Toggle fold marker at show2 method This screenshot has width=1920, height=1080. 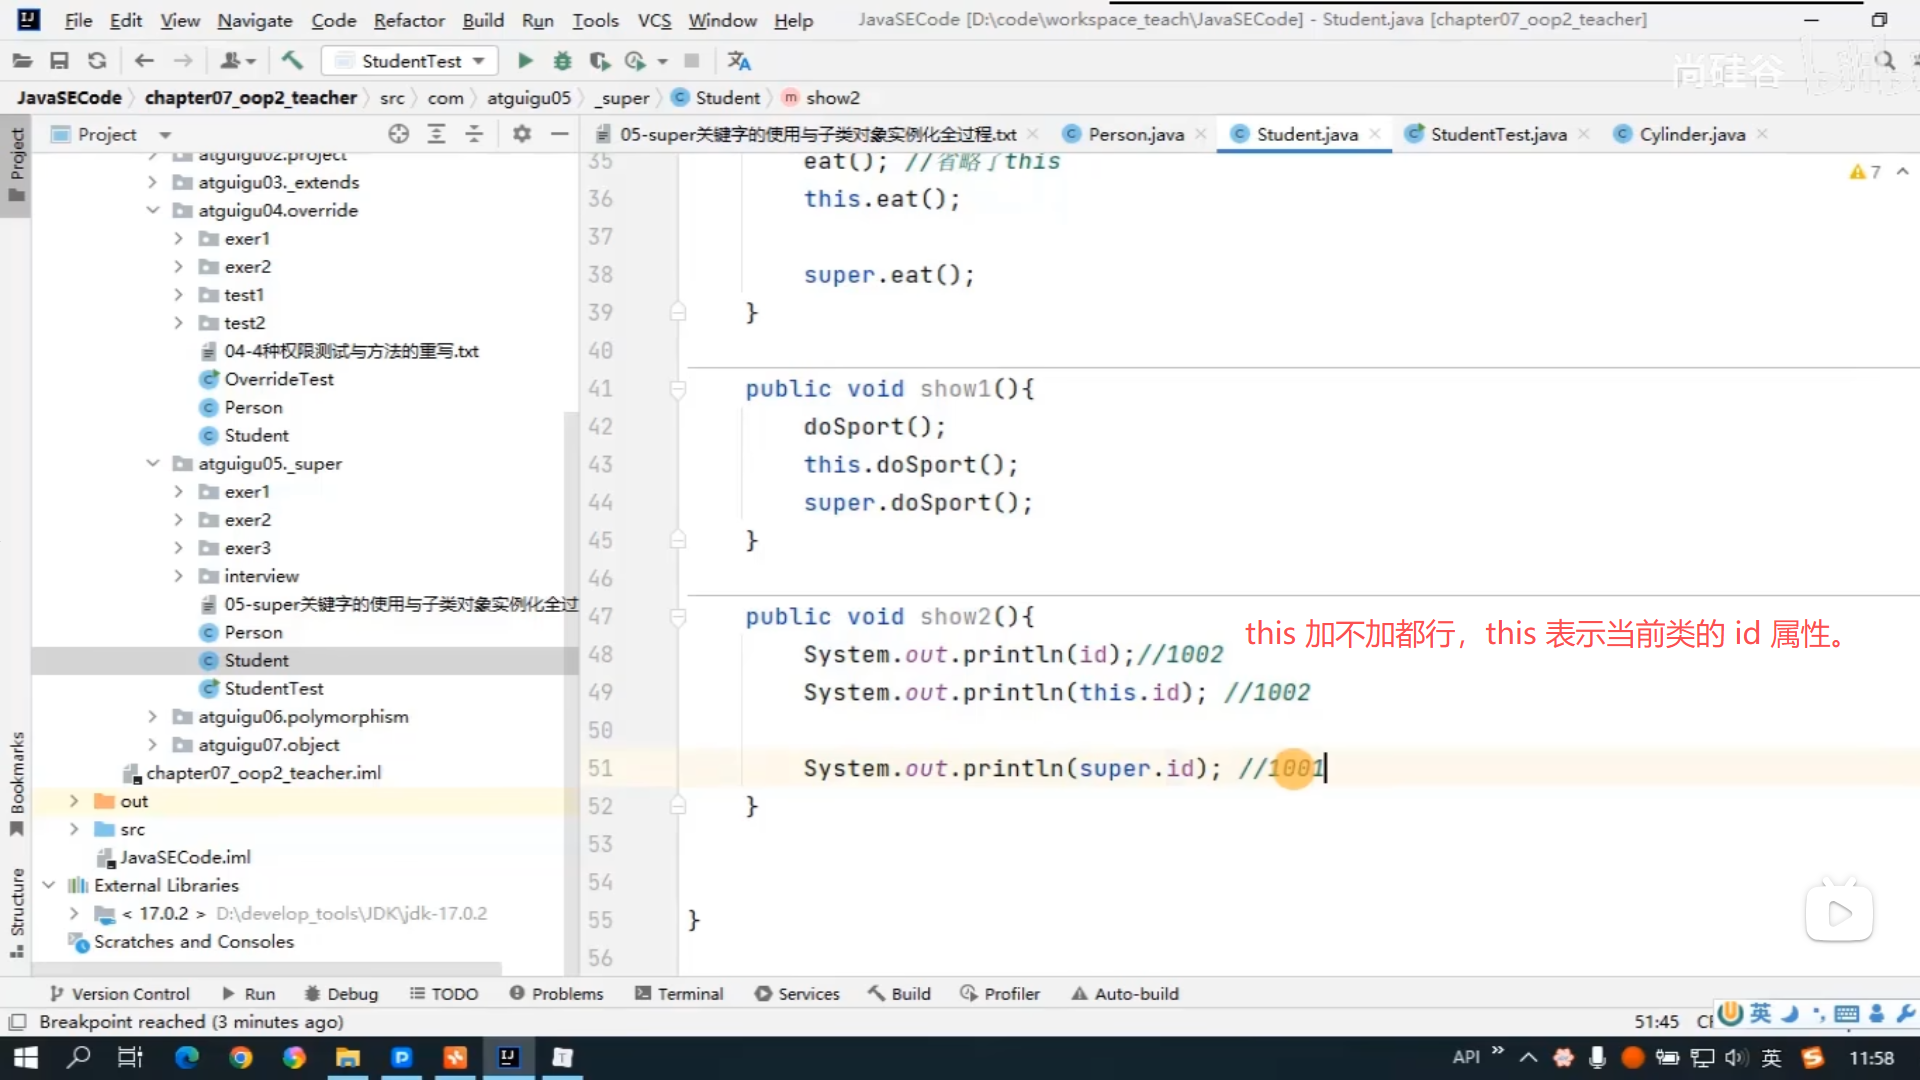coord(678,617)
